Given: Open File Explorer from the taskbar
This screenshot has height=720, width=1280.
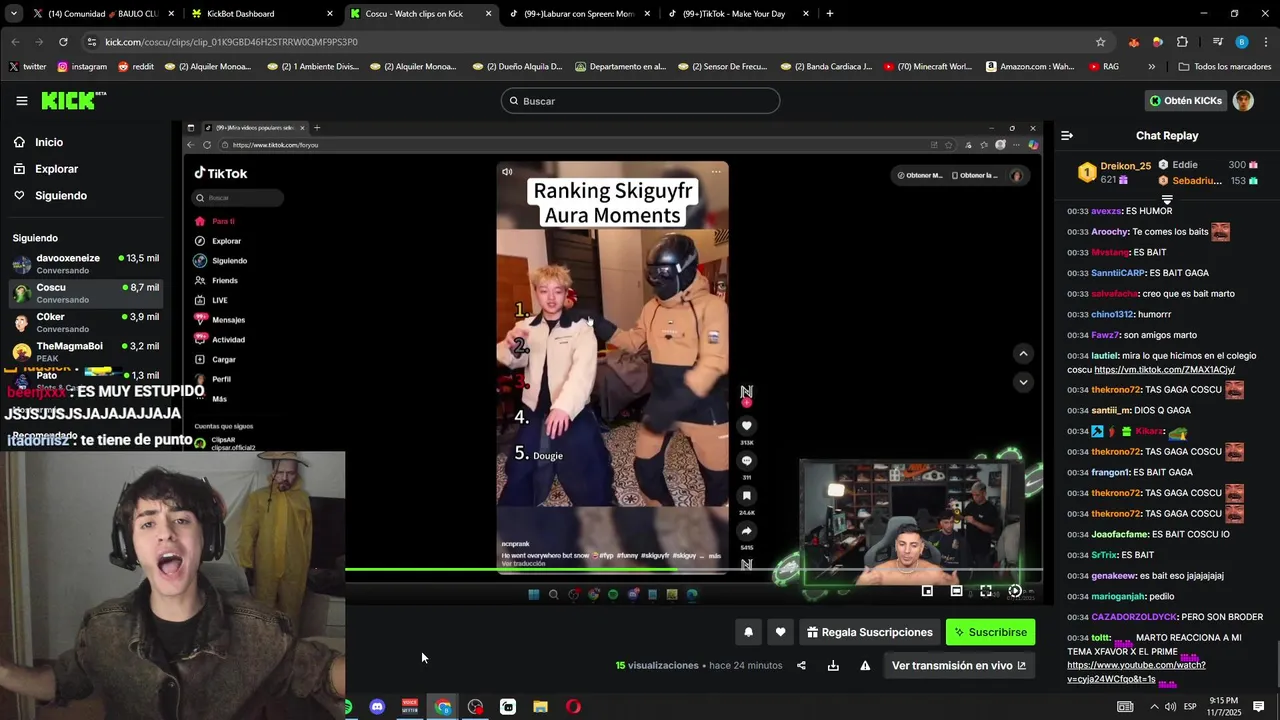Looking at the screenshot, I should (540, 707).
